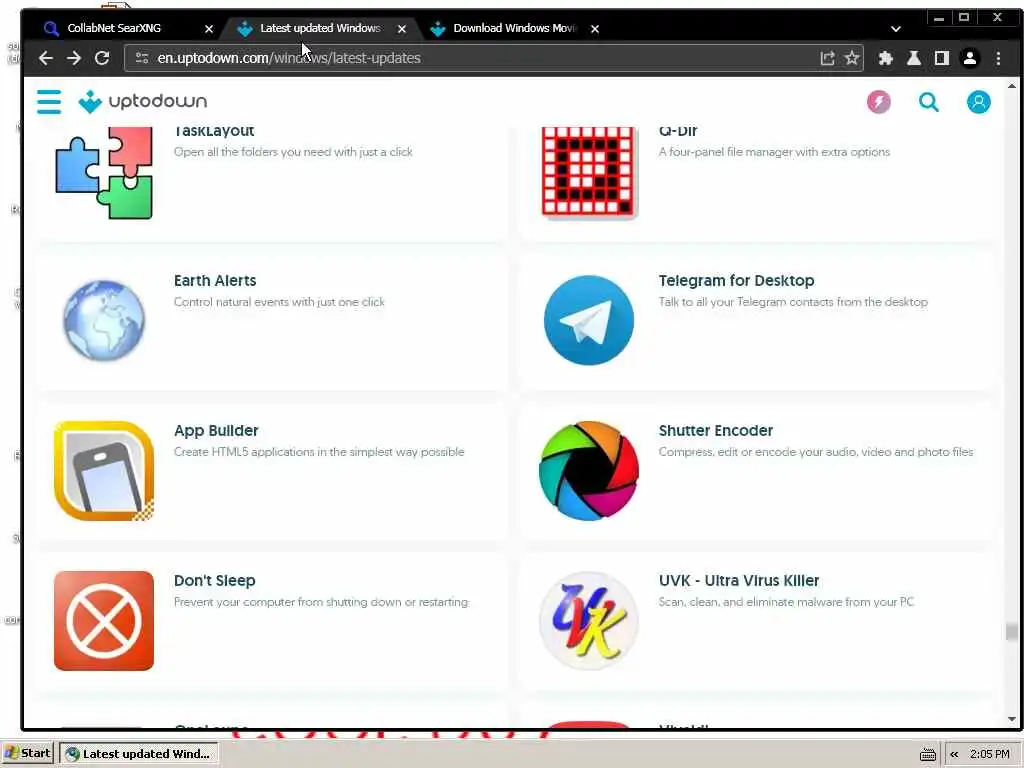Click the App Builder phone icon
The width and height of the screenshot is (1024, 768).
click(104, 470)
